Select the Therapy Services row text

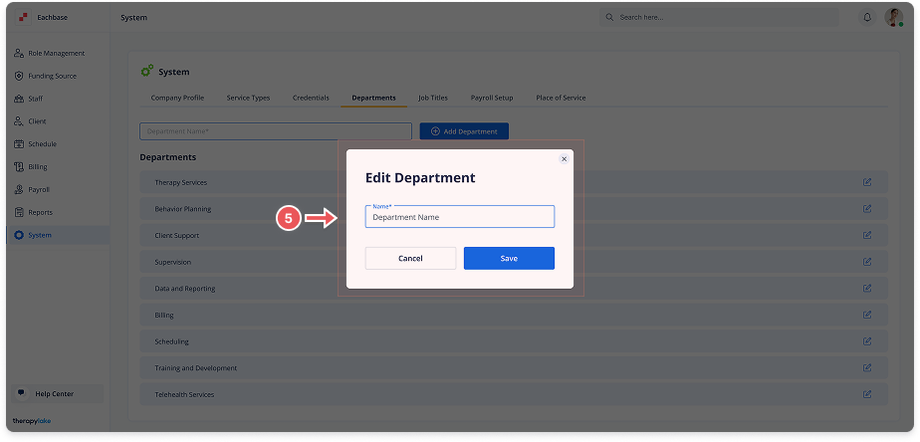pos(181,183)
